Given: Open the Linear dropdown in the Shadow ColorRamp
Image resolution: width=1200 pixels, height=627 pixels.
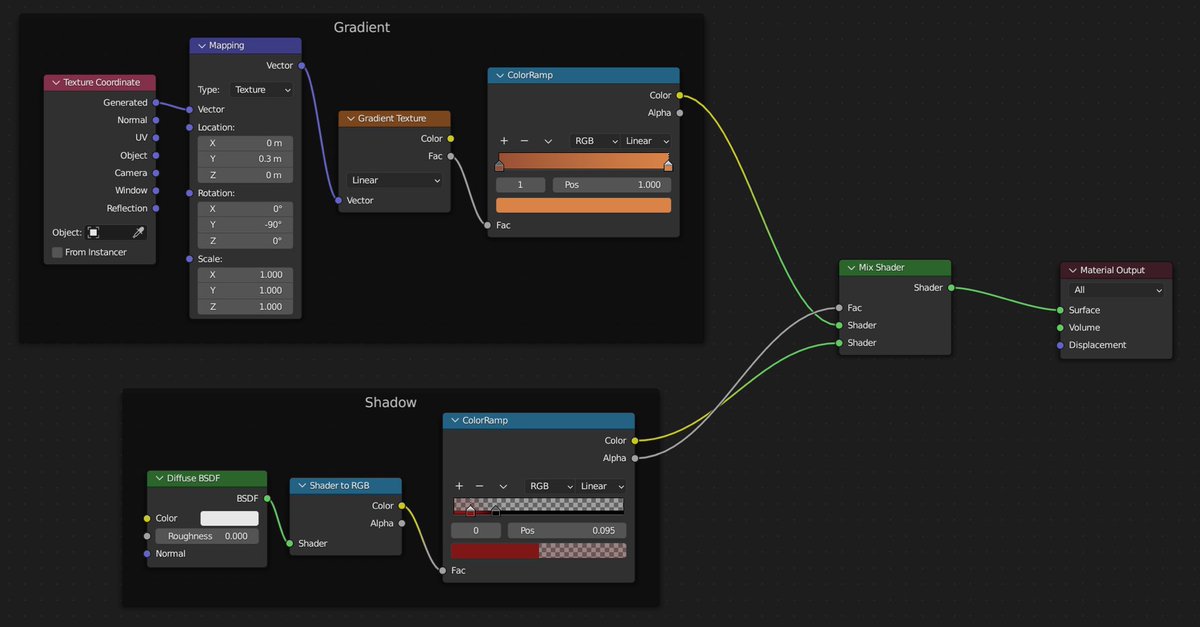Looking at the screenshot, I should pos(600,486).
